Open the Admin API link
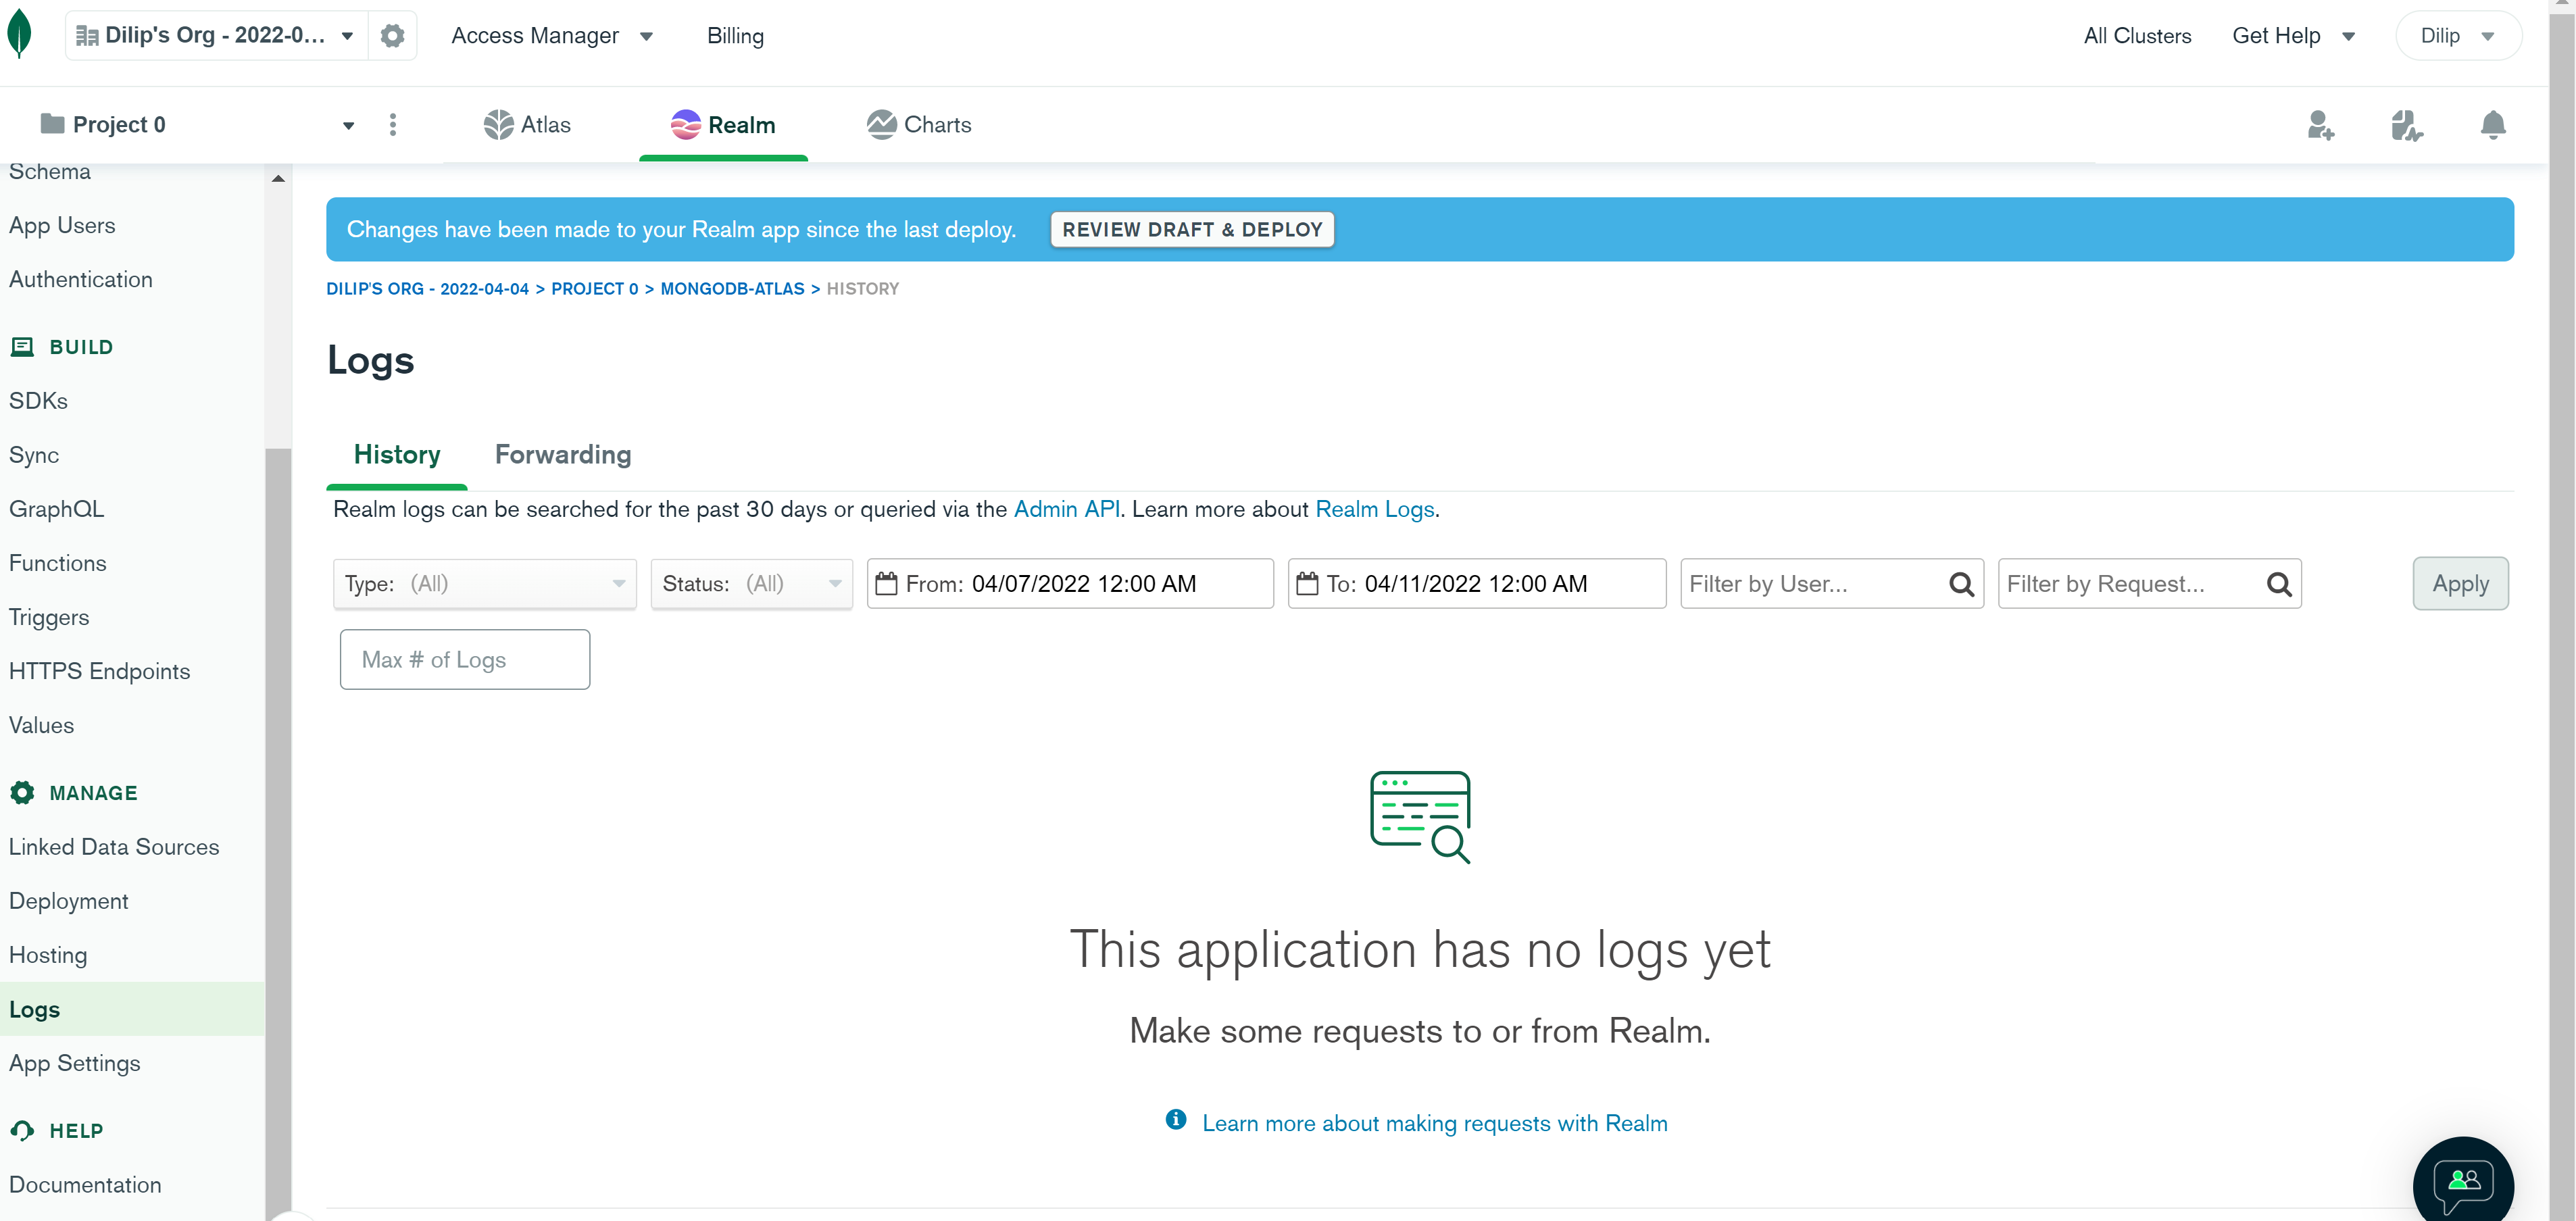Screen dimensions: 2576x1221 point(1066,509)
